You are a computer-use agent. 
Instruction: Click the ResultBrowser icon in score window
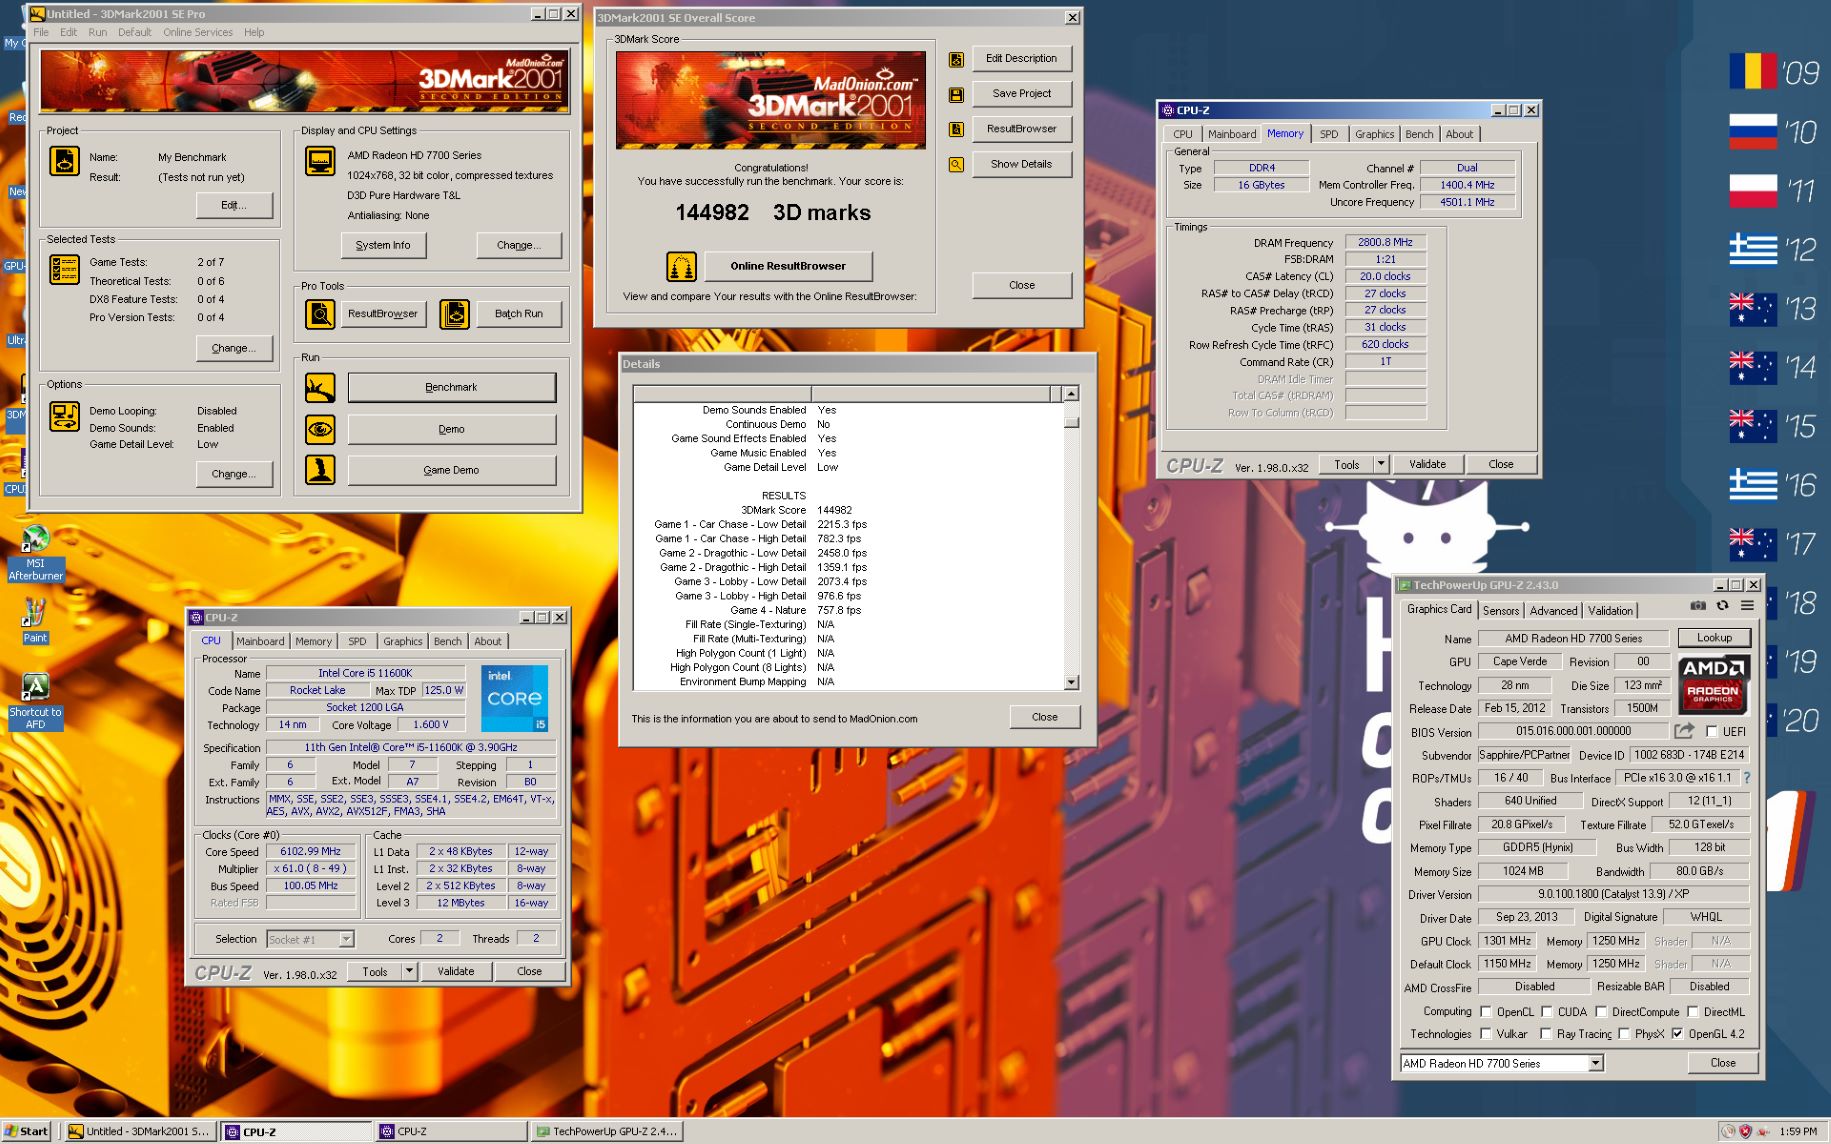956,129
